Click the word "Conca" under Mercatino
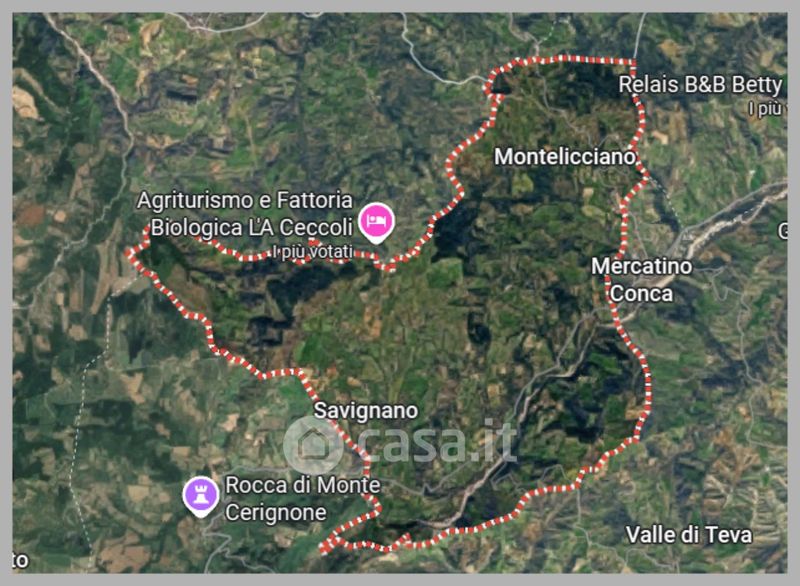This screenshot has height=586, width=800. coord(641,294)
